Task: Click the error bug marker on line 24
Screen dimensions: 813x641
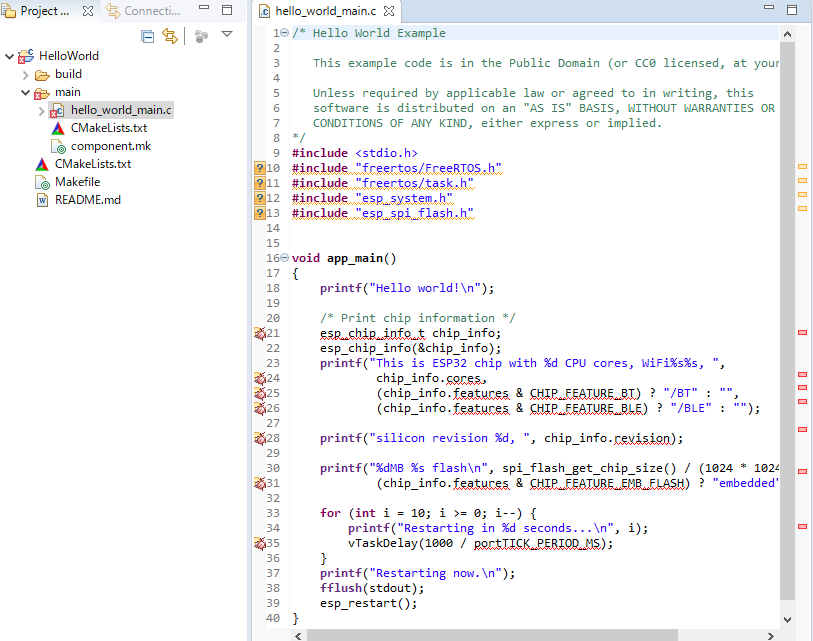Action: pyautogui.click(x=260, y=378)
